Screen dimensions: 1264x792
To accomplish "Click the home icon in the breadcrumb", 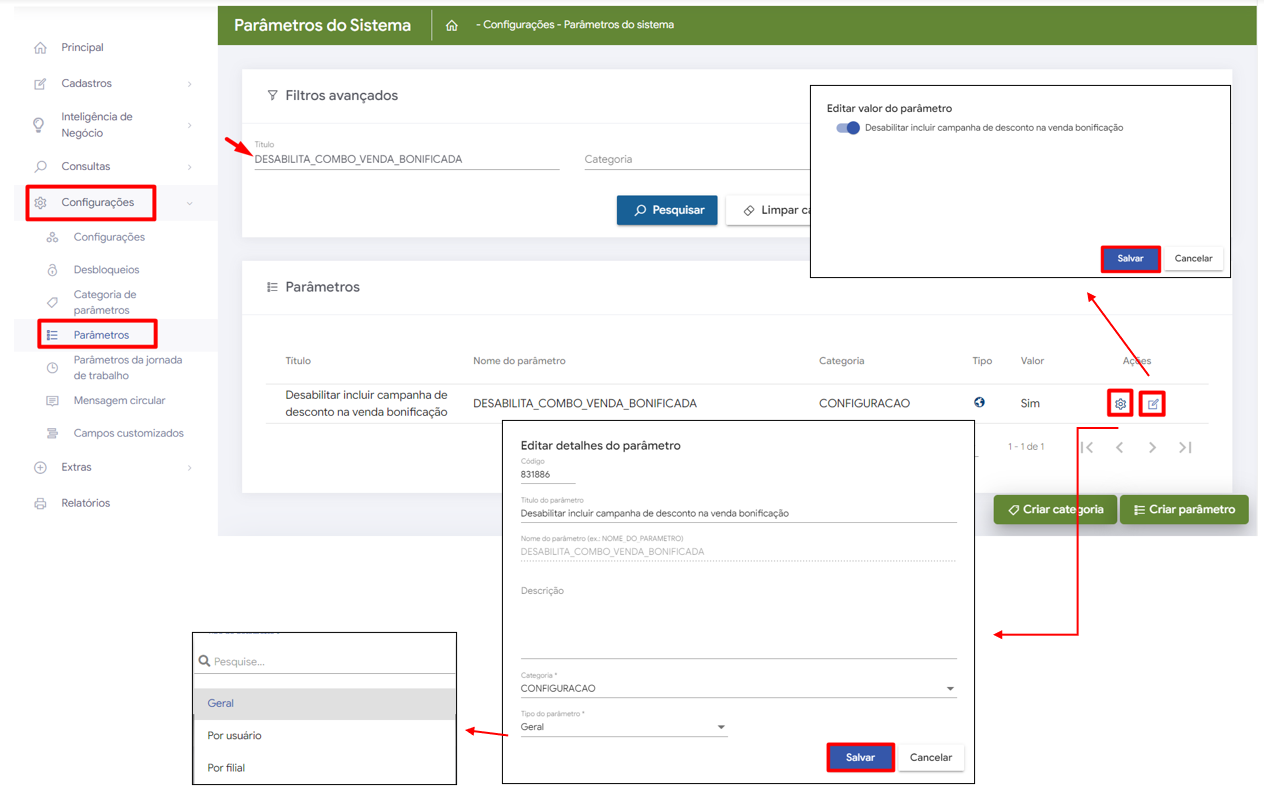I will coord(452,26).
